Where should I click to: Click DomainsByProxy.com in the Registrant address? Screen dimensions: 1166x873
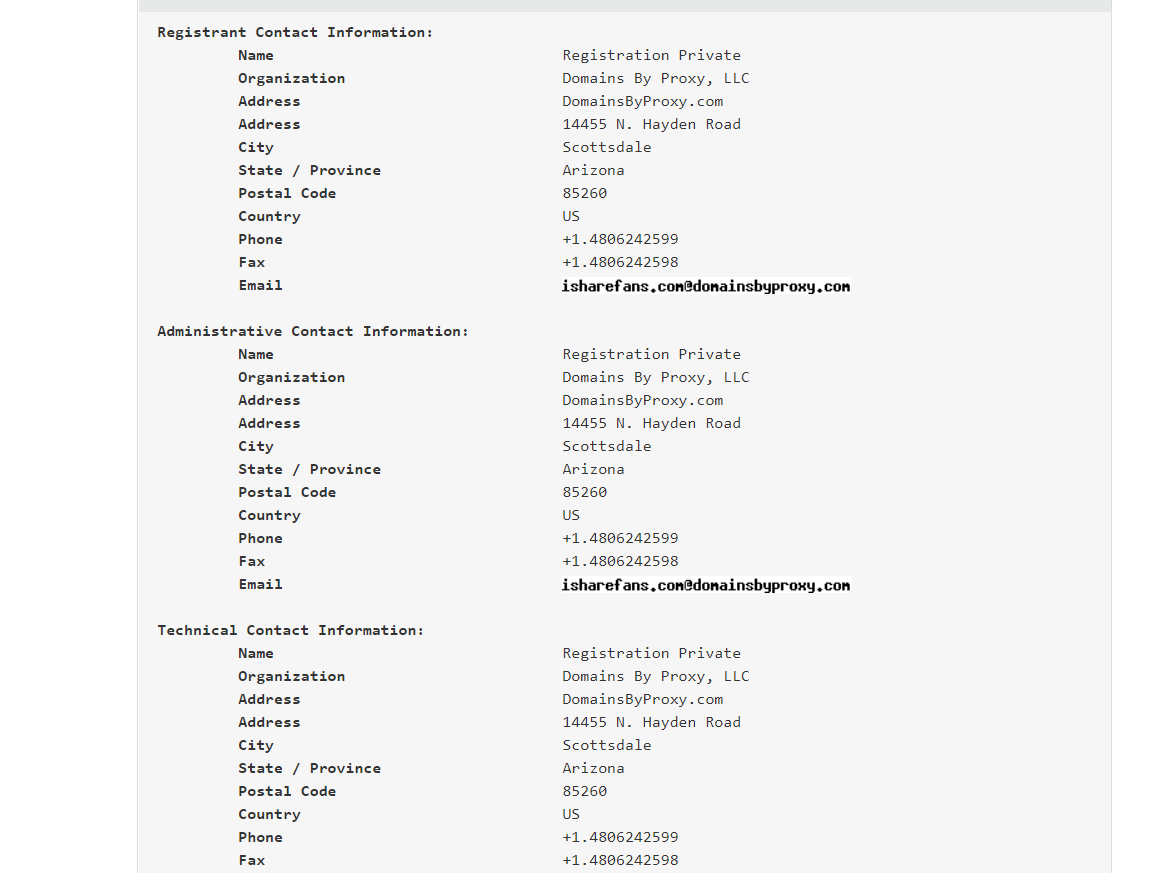(642, 101)
